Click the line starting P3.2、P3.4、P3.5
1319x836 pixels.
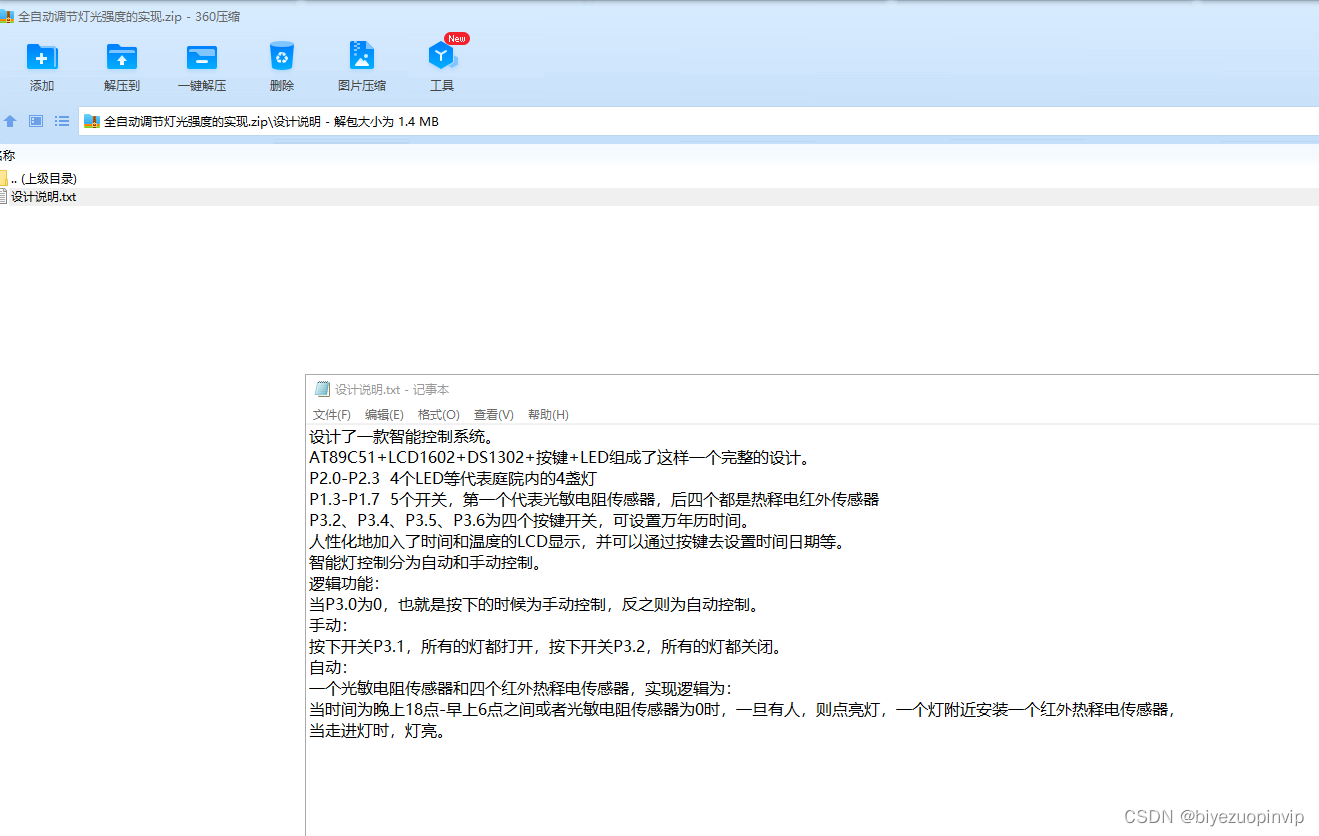(x=530, y=521)
